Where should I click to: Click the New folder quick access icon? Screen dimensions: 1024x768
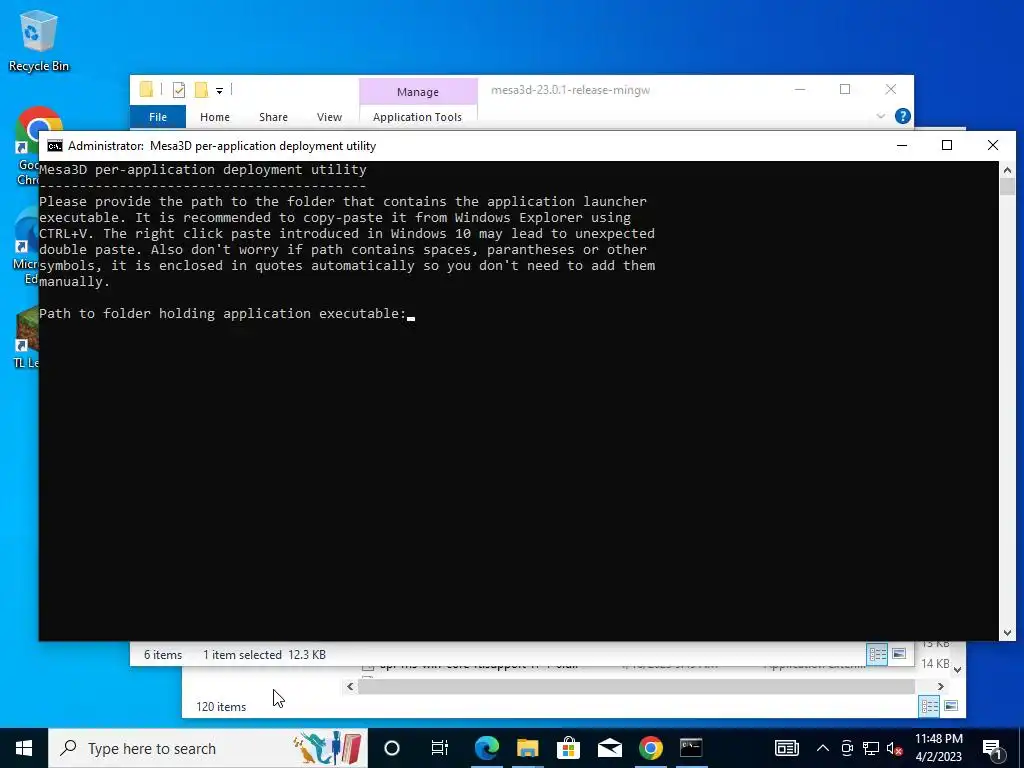pyautogui.click(x=202, y=90)
